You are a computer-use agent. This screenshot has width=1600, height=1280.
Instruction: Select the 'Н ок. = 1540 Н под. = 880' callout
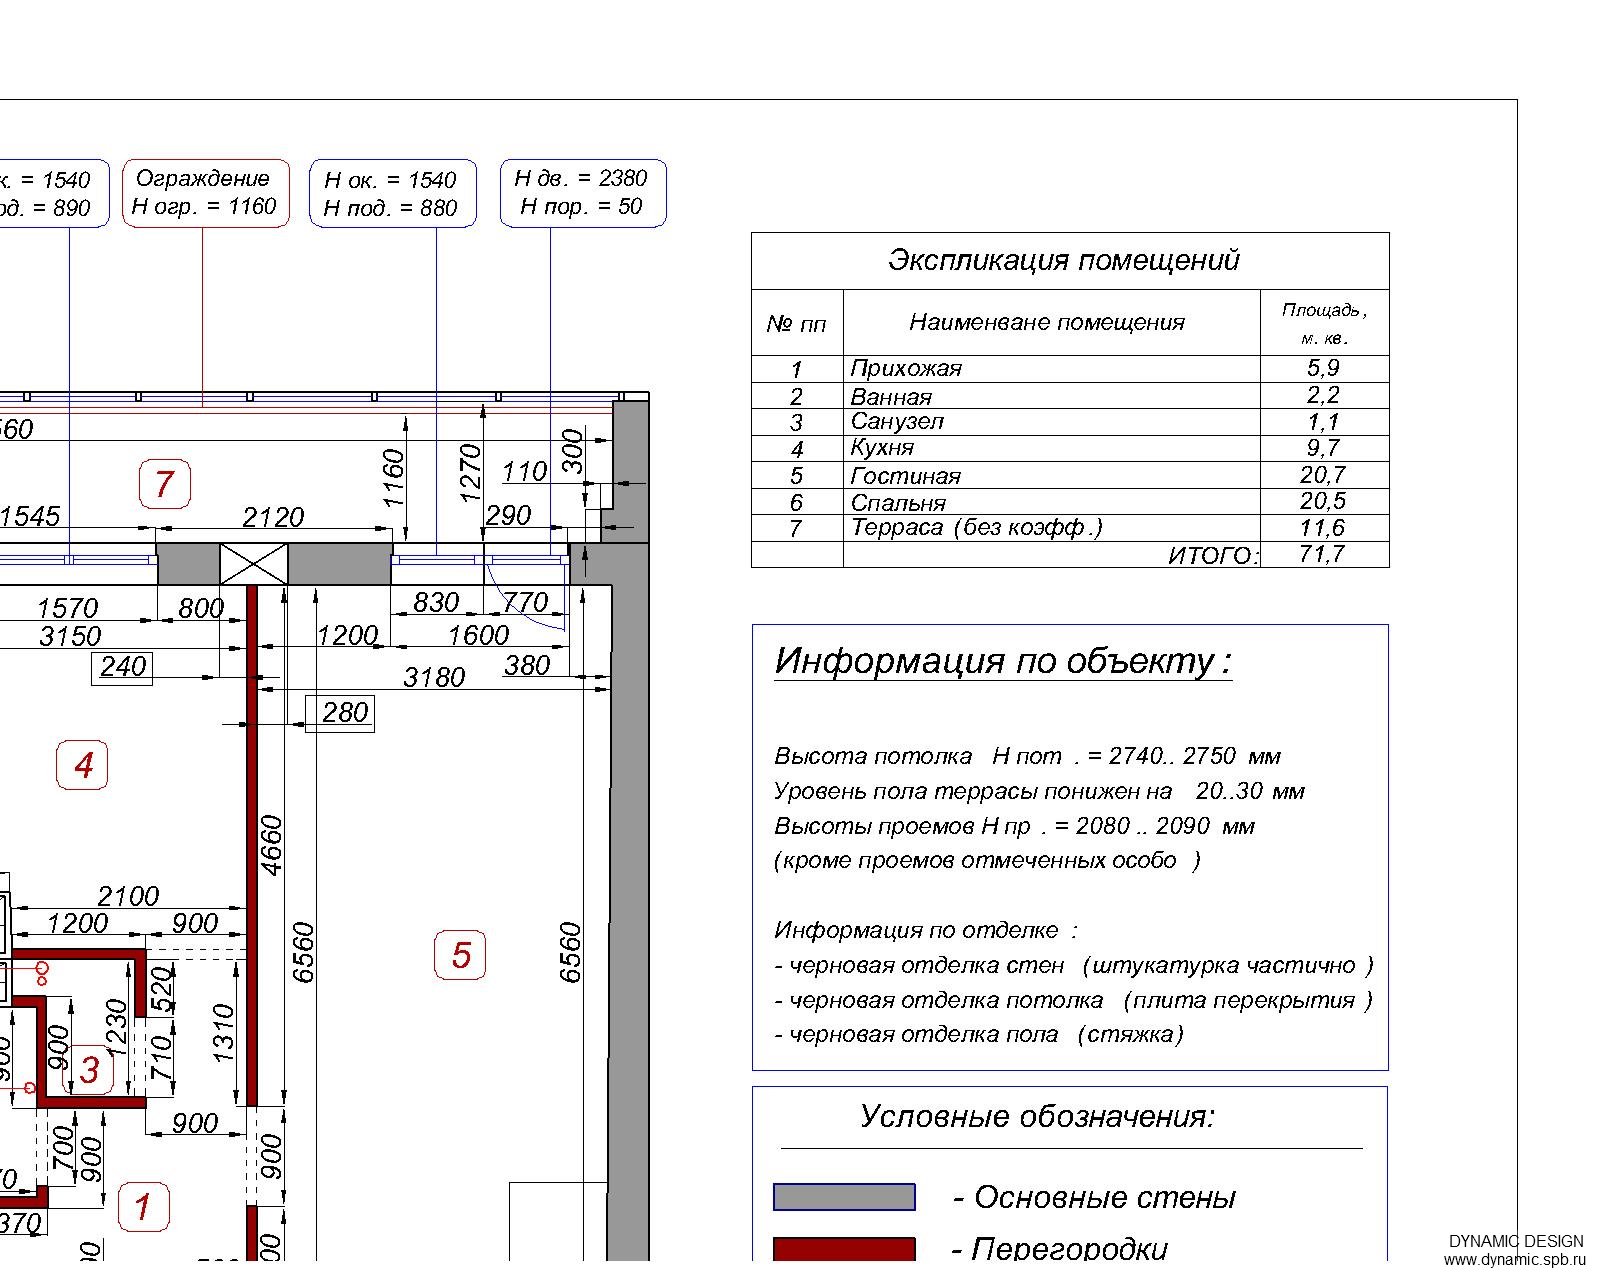[x=392, y=193]
